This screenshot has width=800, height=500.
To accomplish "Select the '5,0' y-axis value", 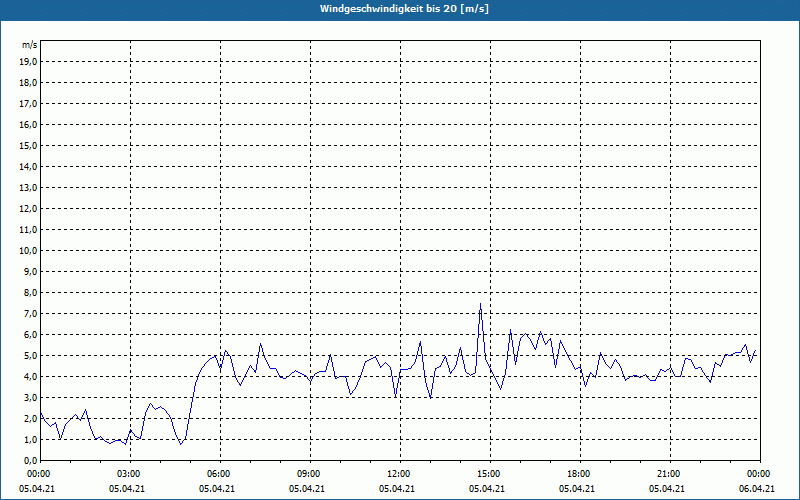I will coord(30,356).
